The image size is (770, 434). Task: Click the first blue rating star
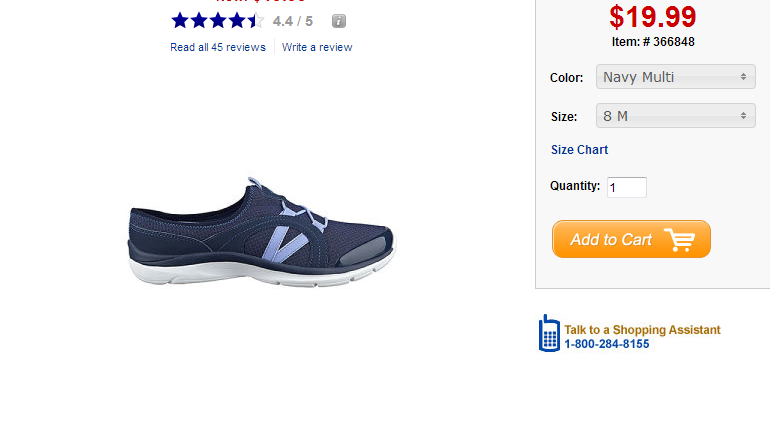point(180,20)
